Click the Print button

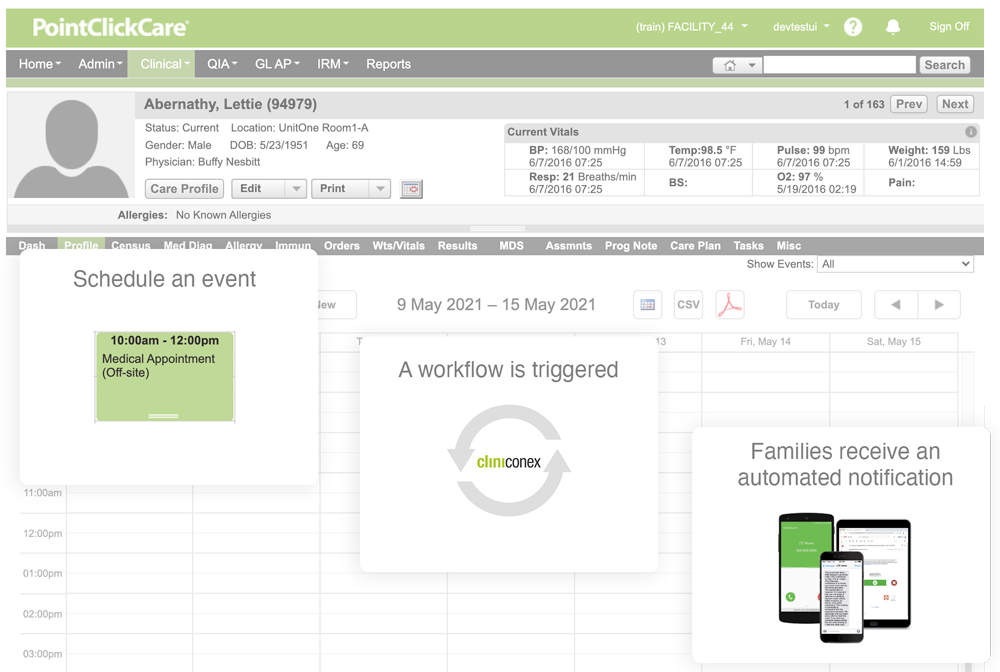pyautogui.click(x=341, y=189)
